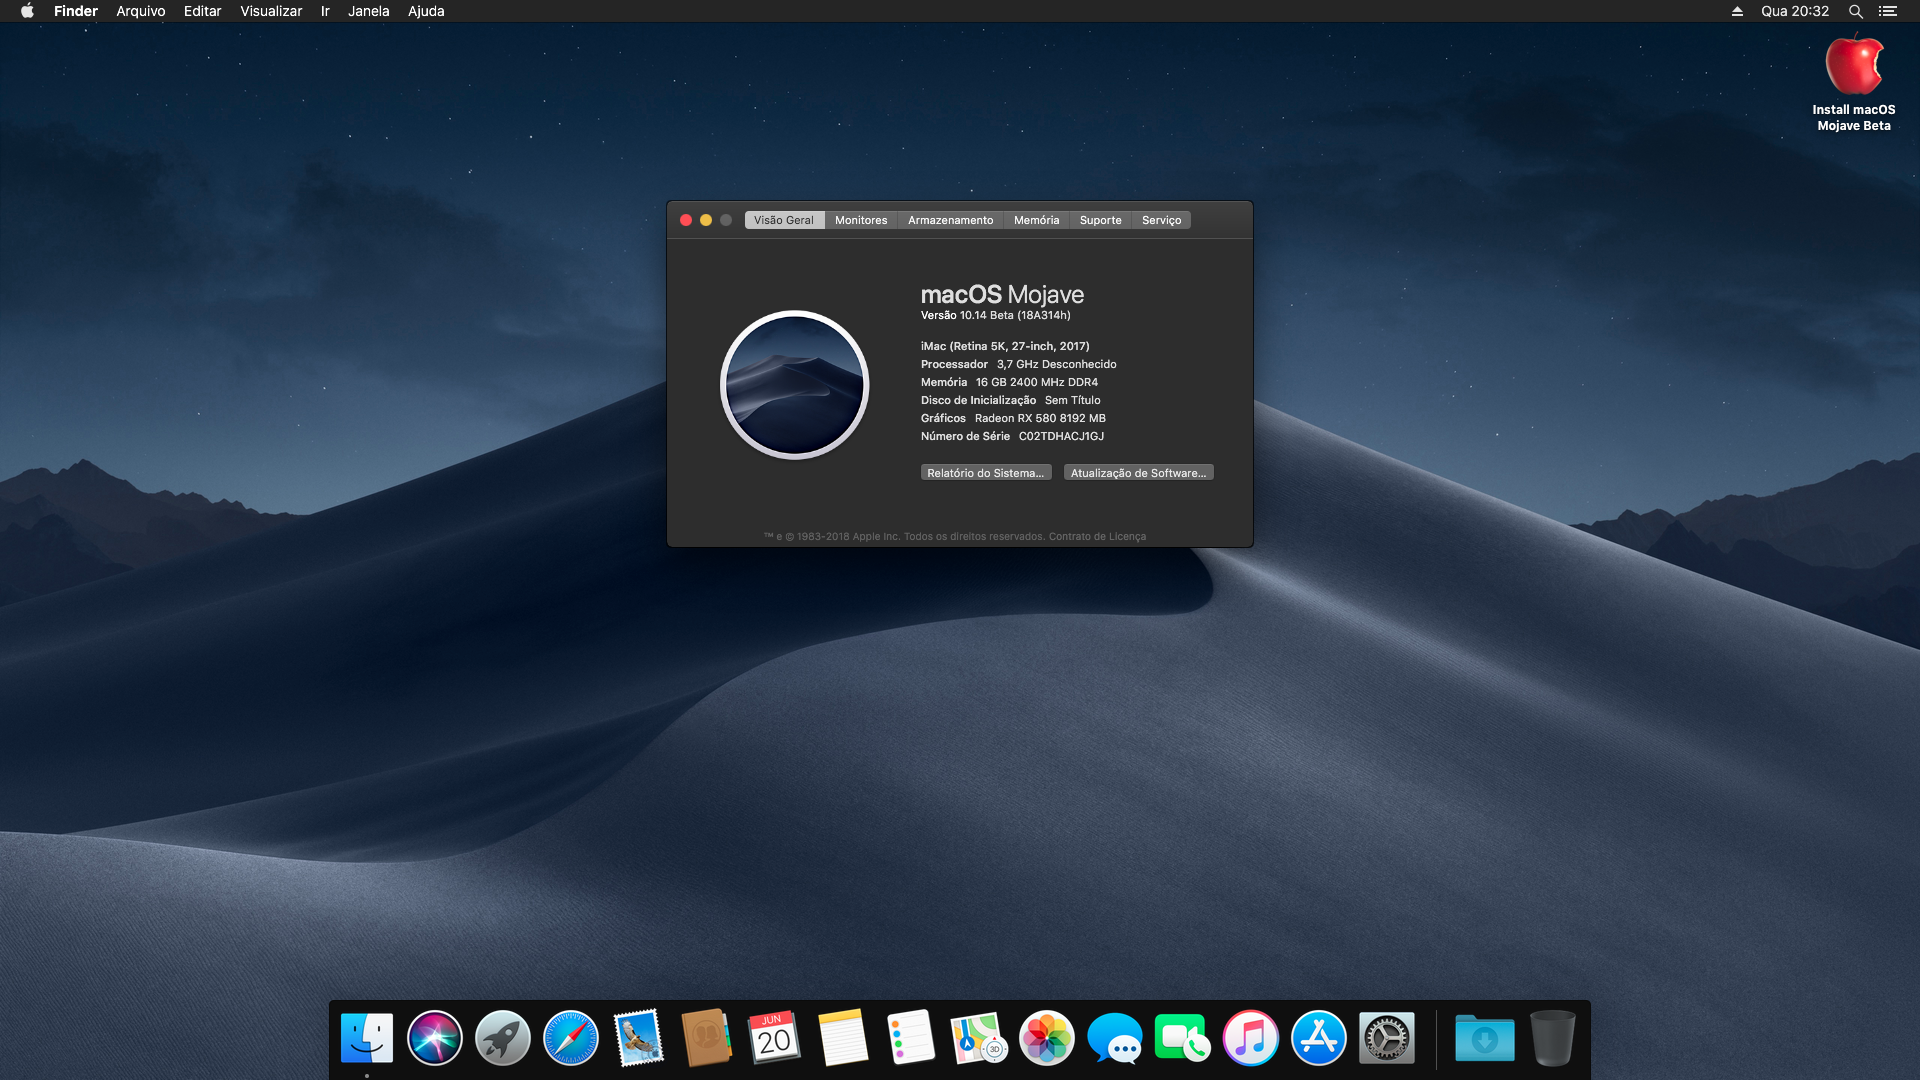Switch to the Memória tab
This screenshot has height=1080, width=1920.
click(1036, 220)
